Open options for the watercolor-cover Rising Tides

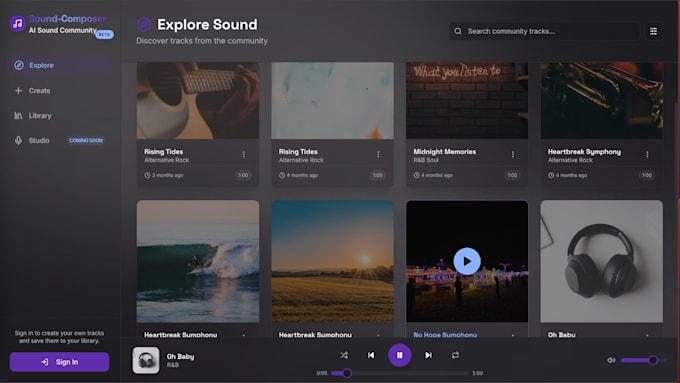click(x=378, y=154)
